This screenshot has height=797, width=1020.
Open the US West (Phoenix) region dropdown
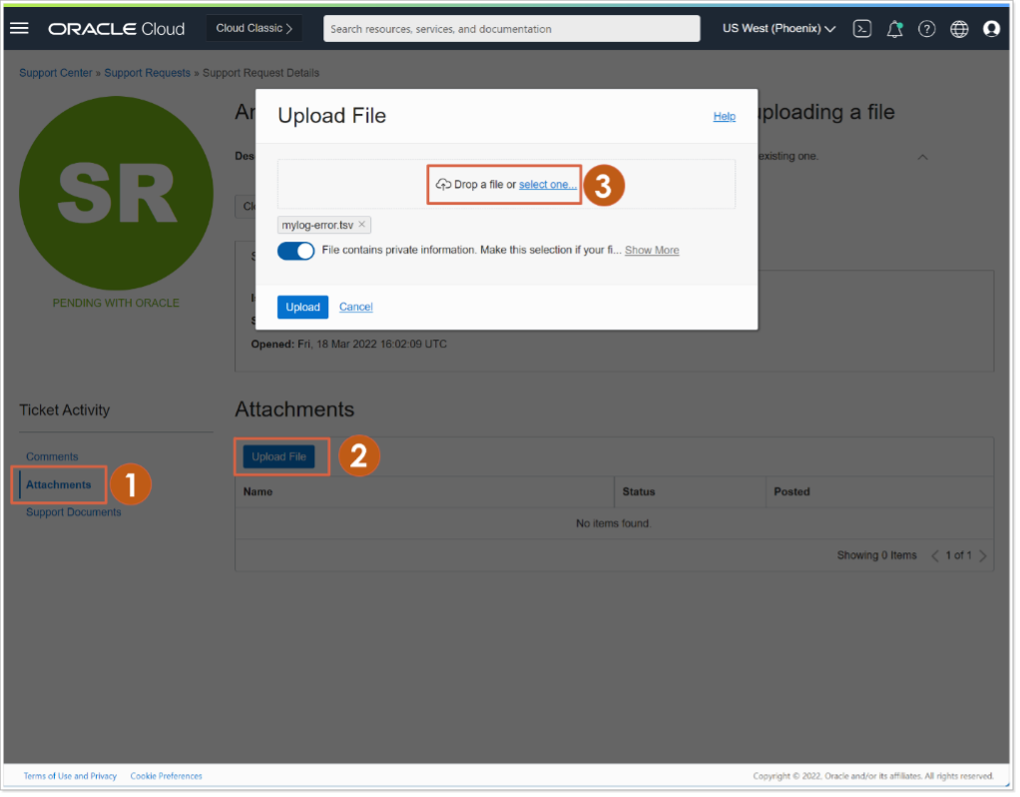[777, 29]
